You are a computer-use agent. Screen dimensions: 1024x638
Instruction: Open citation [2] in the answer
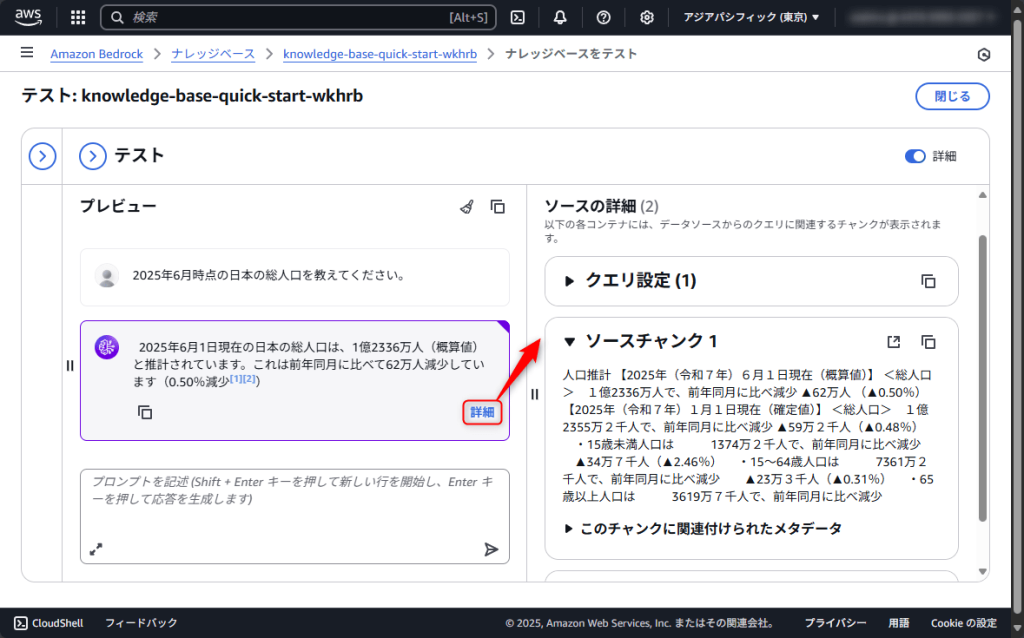click(249, 379)
